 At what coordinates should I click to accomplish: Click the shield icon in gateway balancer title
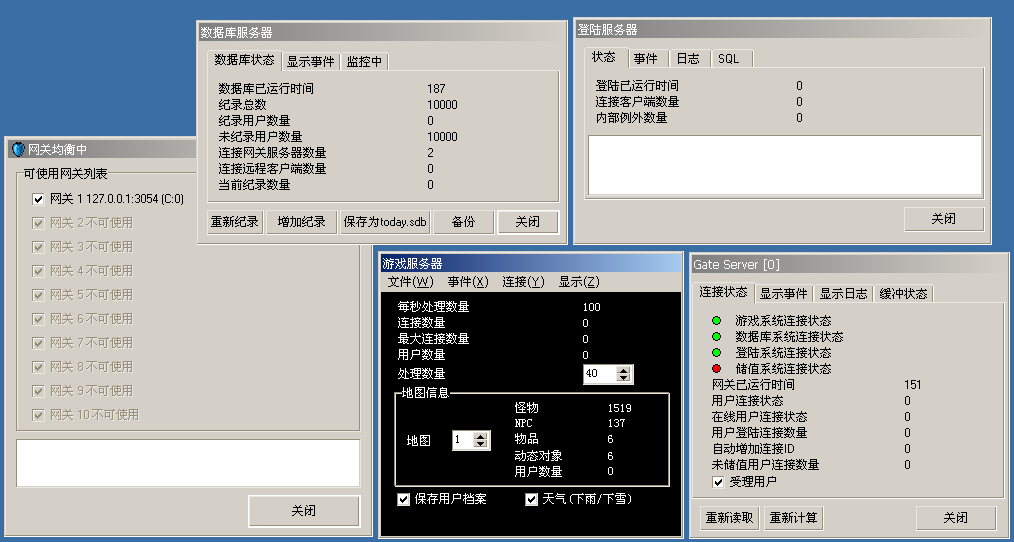click(18, 150)
